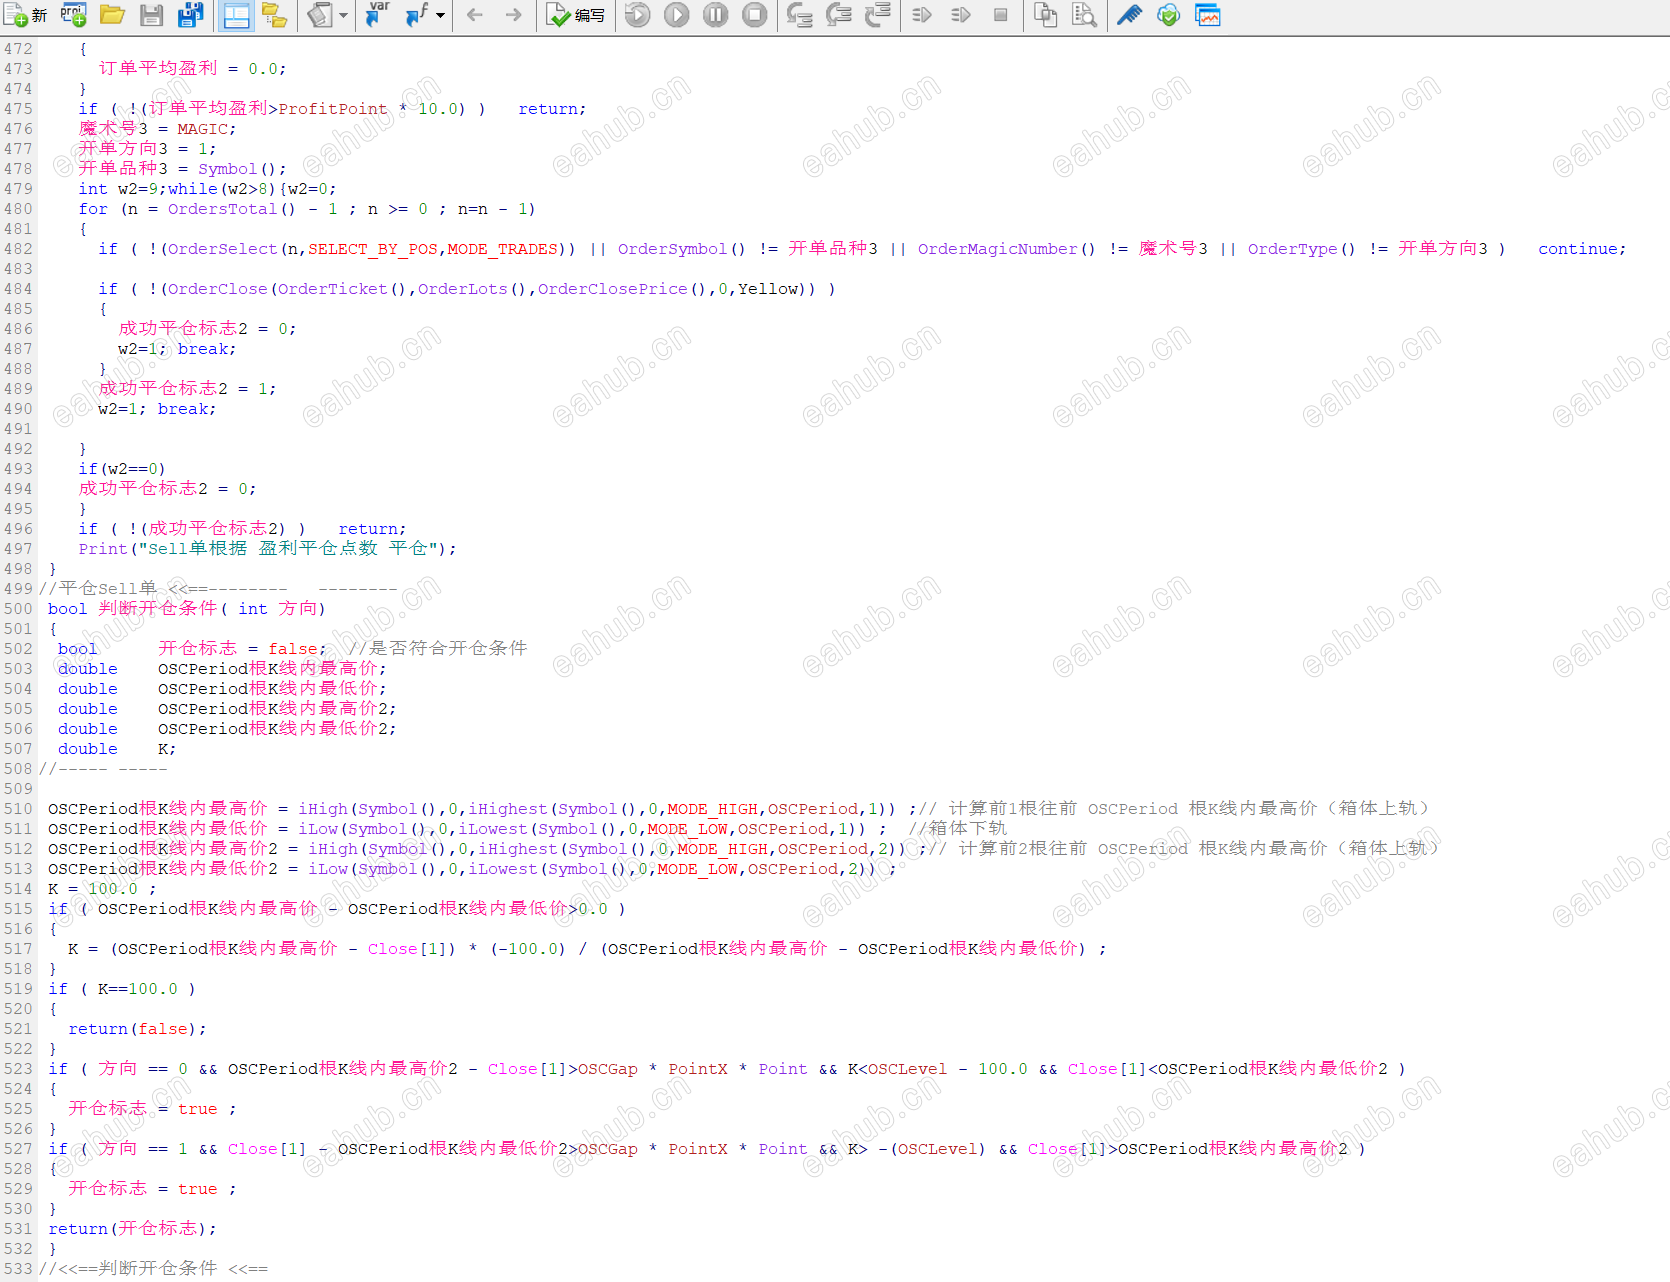Click 'OrdersTotal()' in the for loop
Viewport: 1670px width, 1282px height.
point(232,209)
